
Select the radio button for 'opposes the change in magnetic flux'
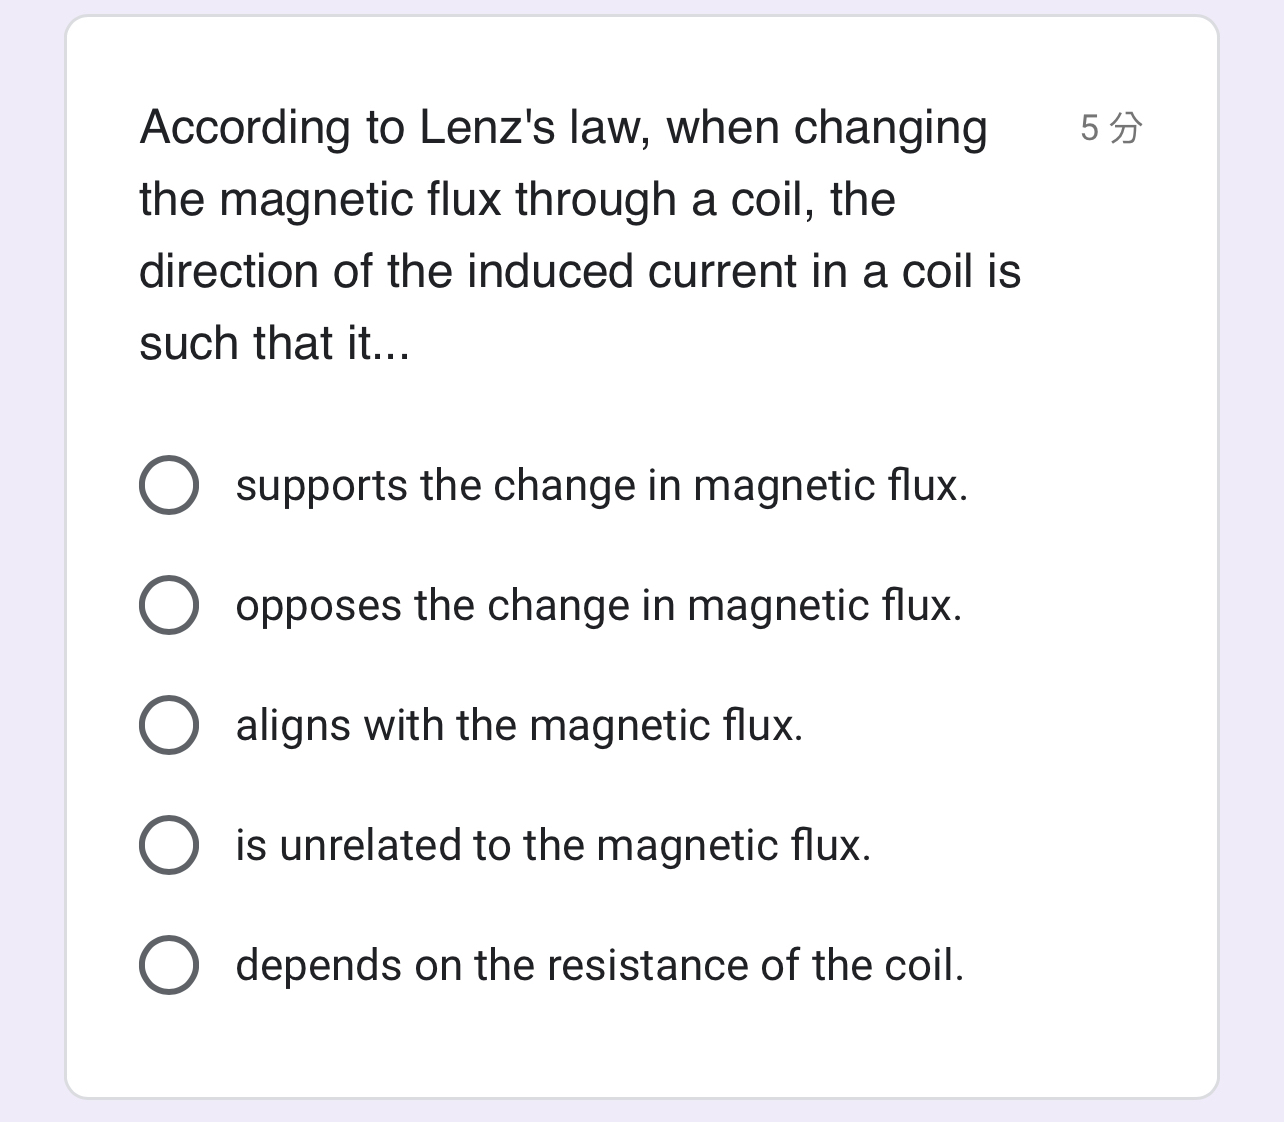coord(168,605)
